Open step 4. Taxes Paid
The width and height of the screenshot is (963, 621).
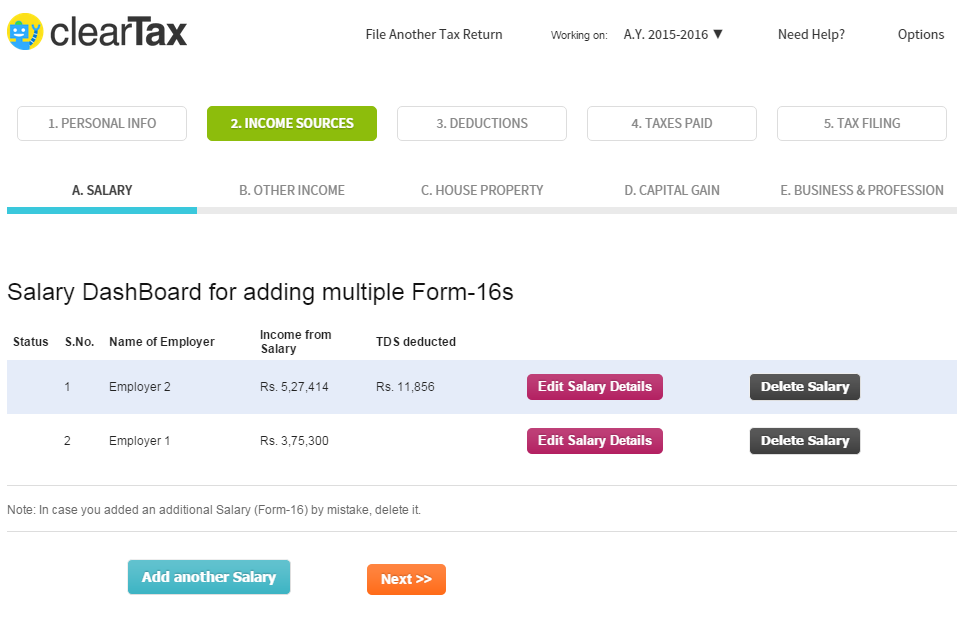pos(672,123)
